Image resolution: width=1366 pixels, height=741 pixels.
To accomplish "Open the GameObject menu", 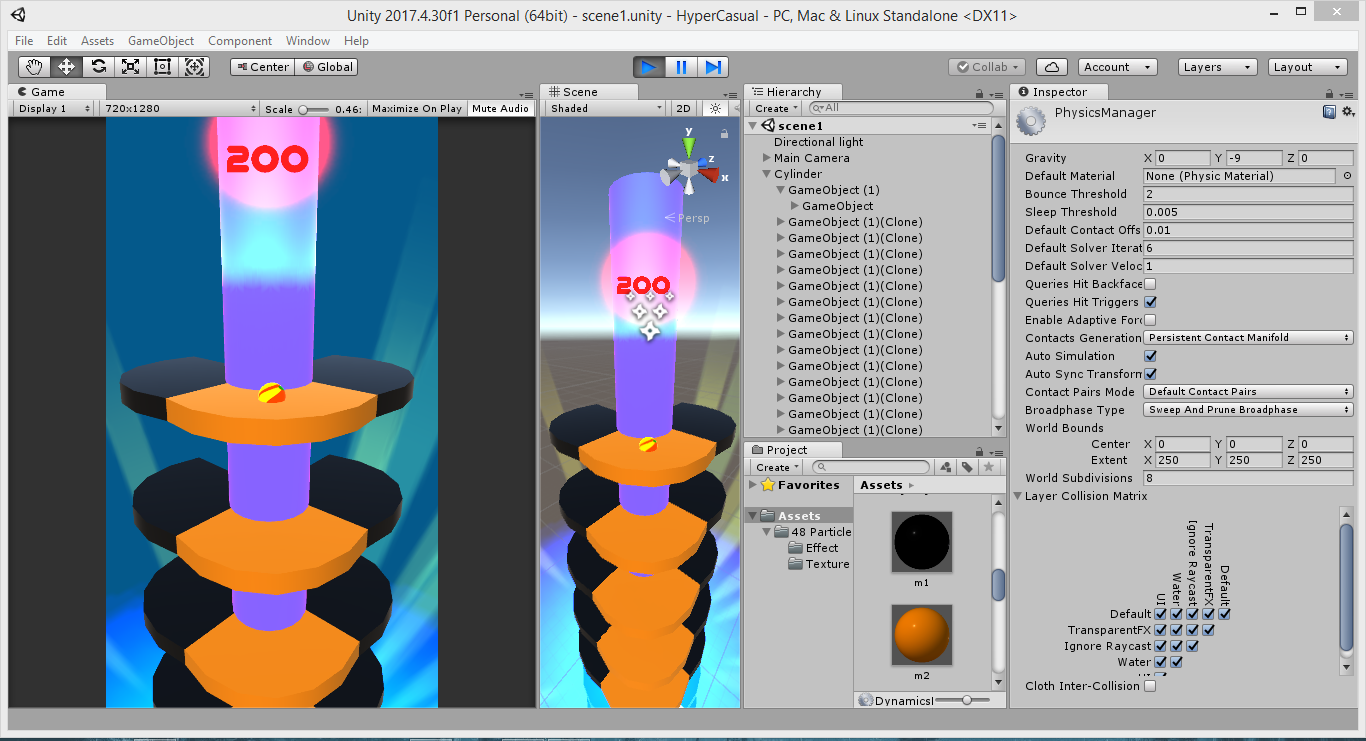I will 161,41.
